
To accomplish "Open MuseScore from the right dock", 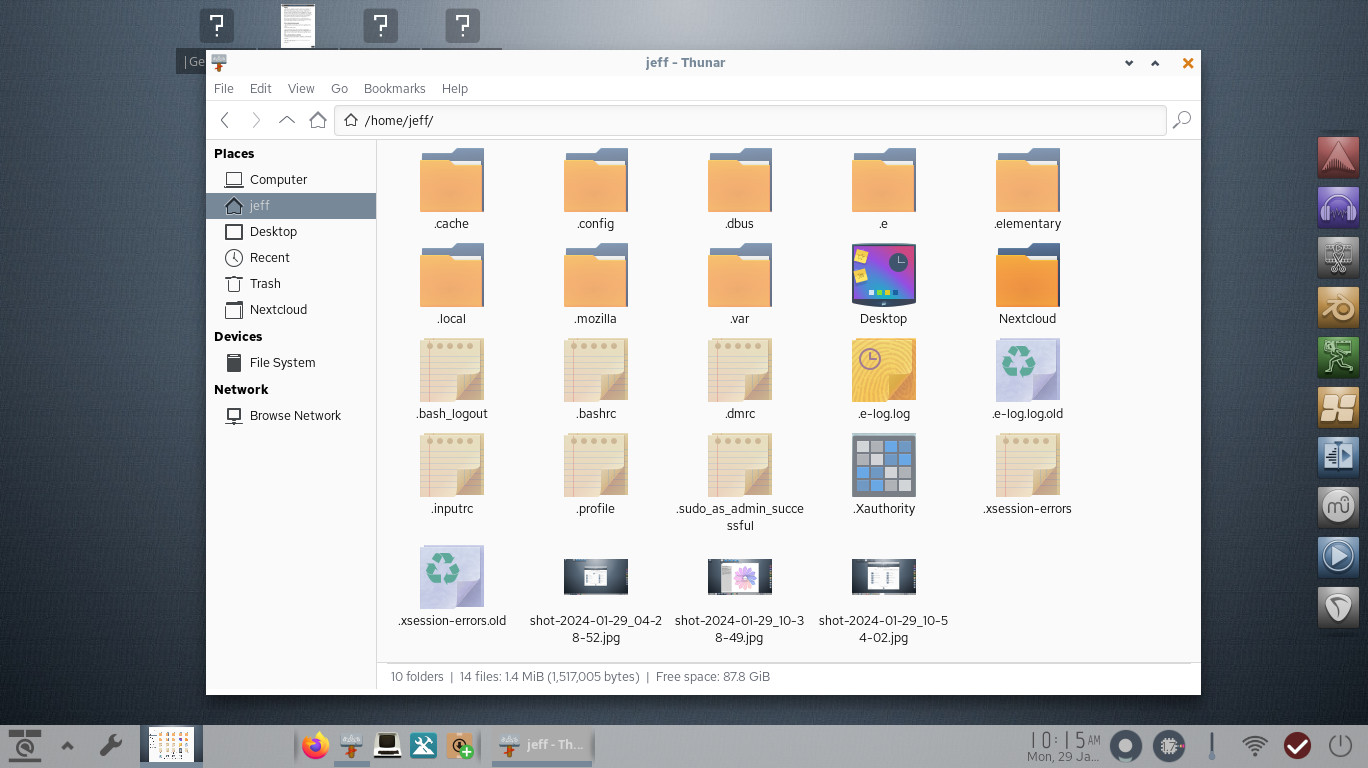I will 1338,507.
